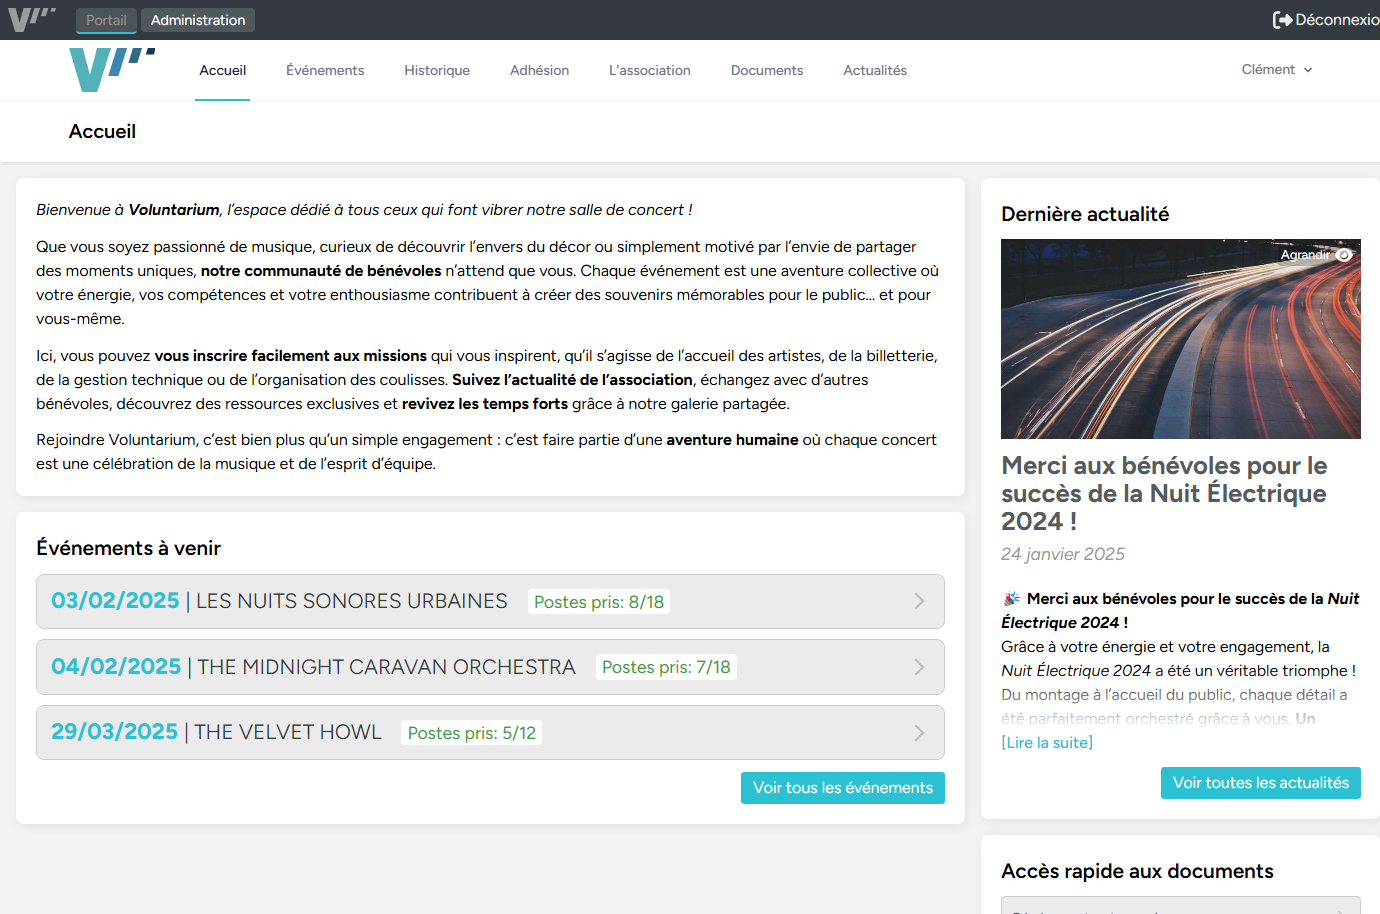Click the Agrandir eye icon on the news image

click(1343, 255)
